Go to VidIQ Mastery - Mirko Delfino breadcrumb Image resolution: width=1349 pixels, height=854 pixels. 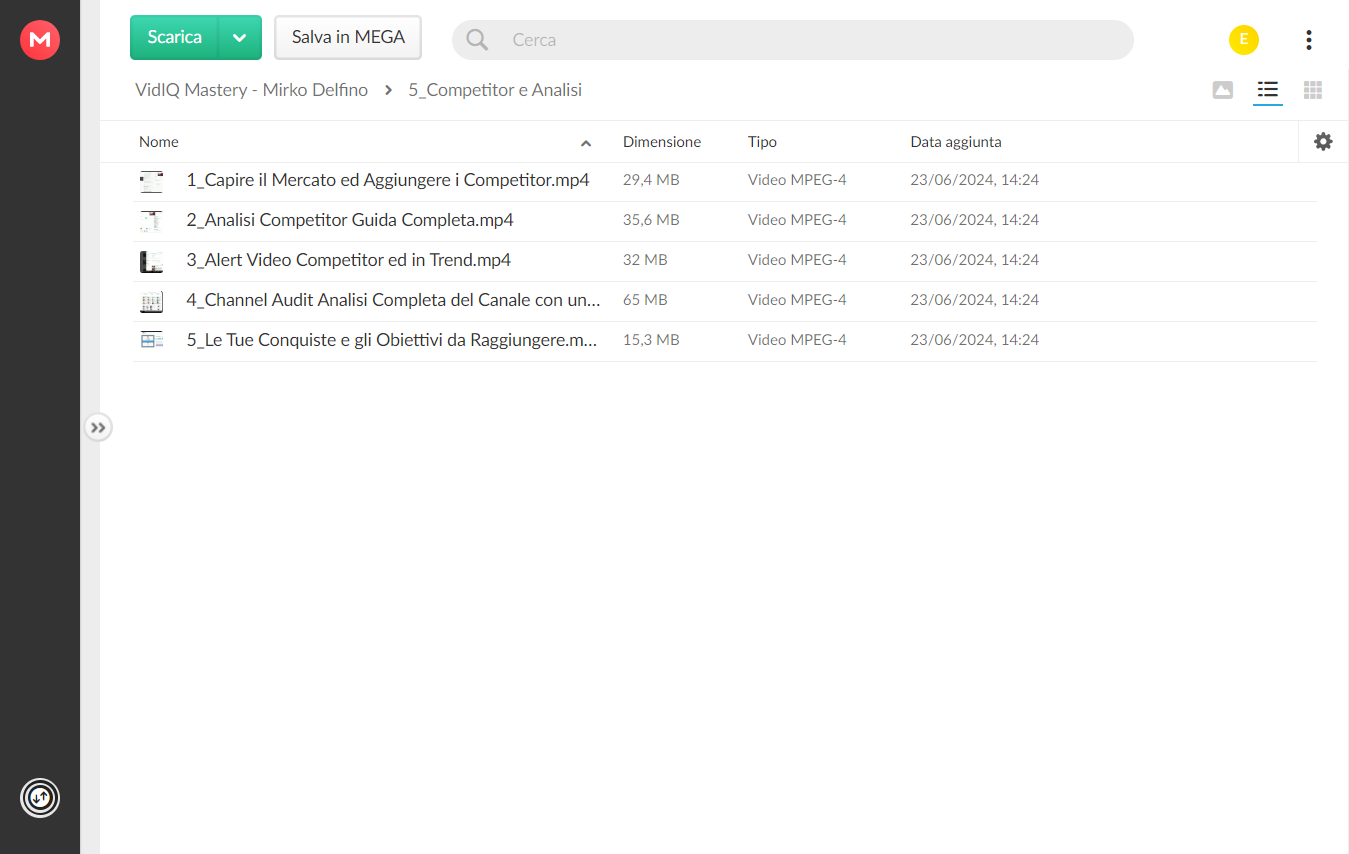251,90
